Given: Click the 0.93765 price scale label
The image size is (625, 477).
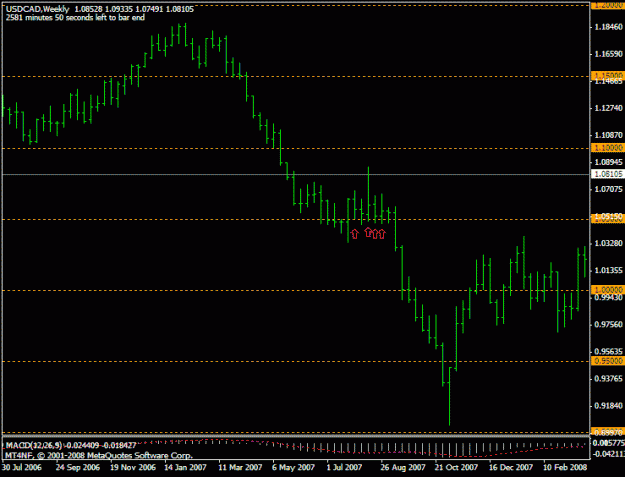Looking at the screenshot, I should [608, 379].
